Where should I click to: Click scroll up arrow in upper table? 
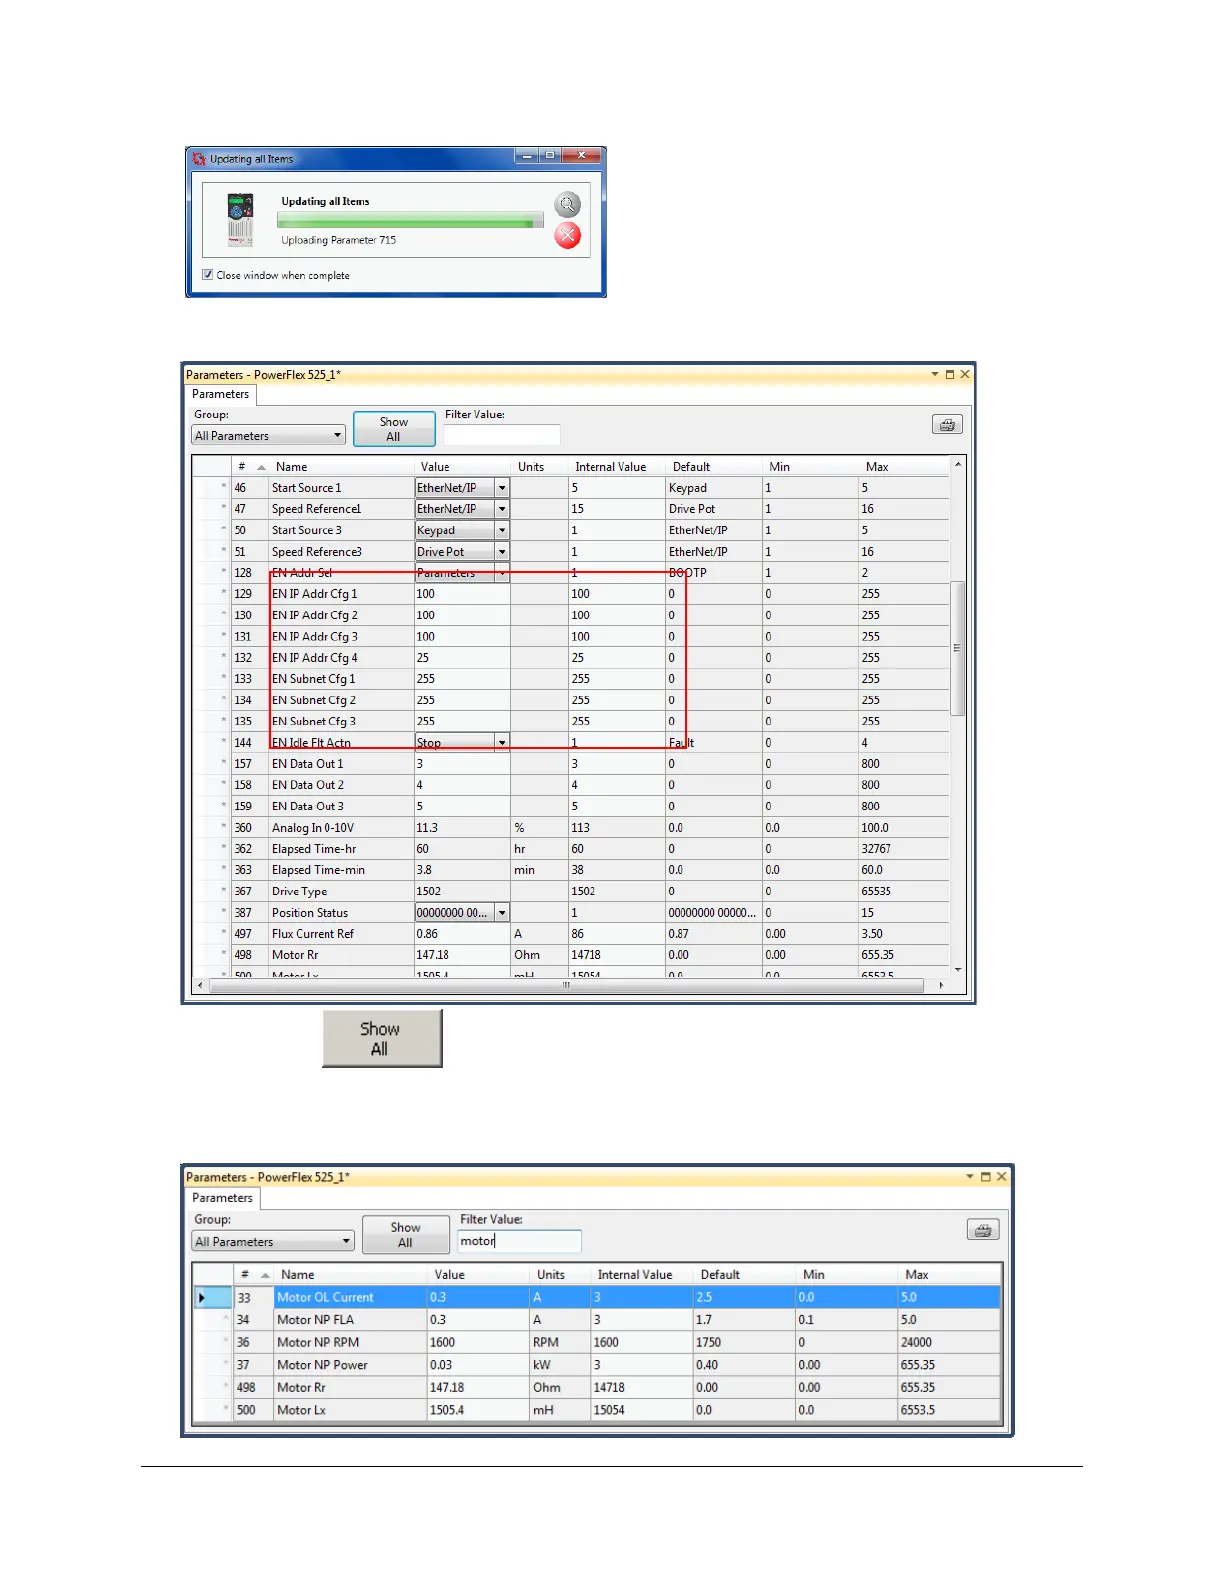958,464
